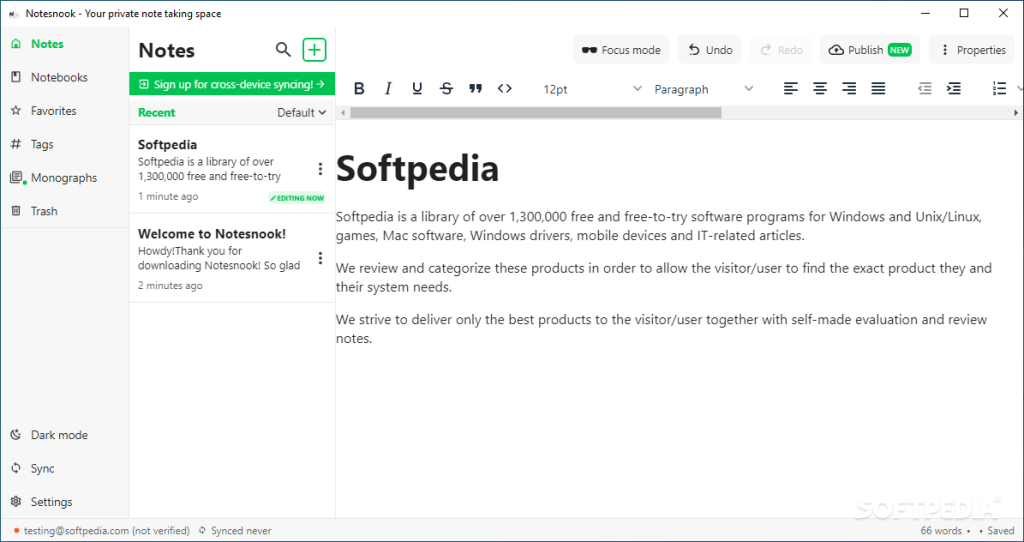Image resolution: width=1024 pixels, height=542 pixels.
Task: Click the Redo button
Action: click(780, 50)
